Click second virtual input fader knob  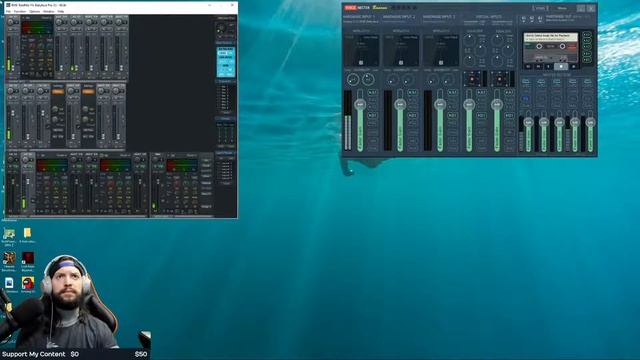[497, 104]
